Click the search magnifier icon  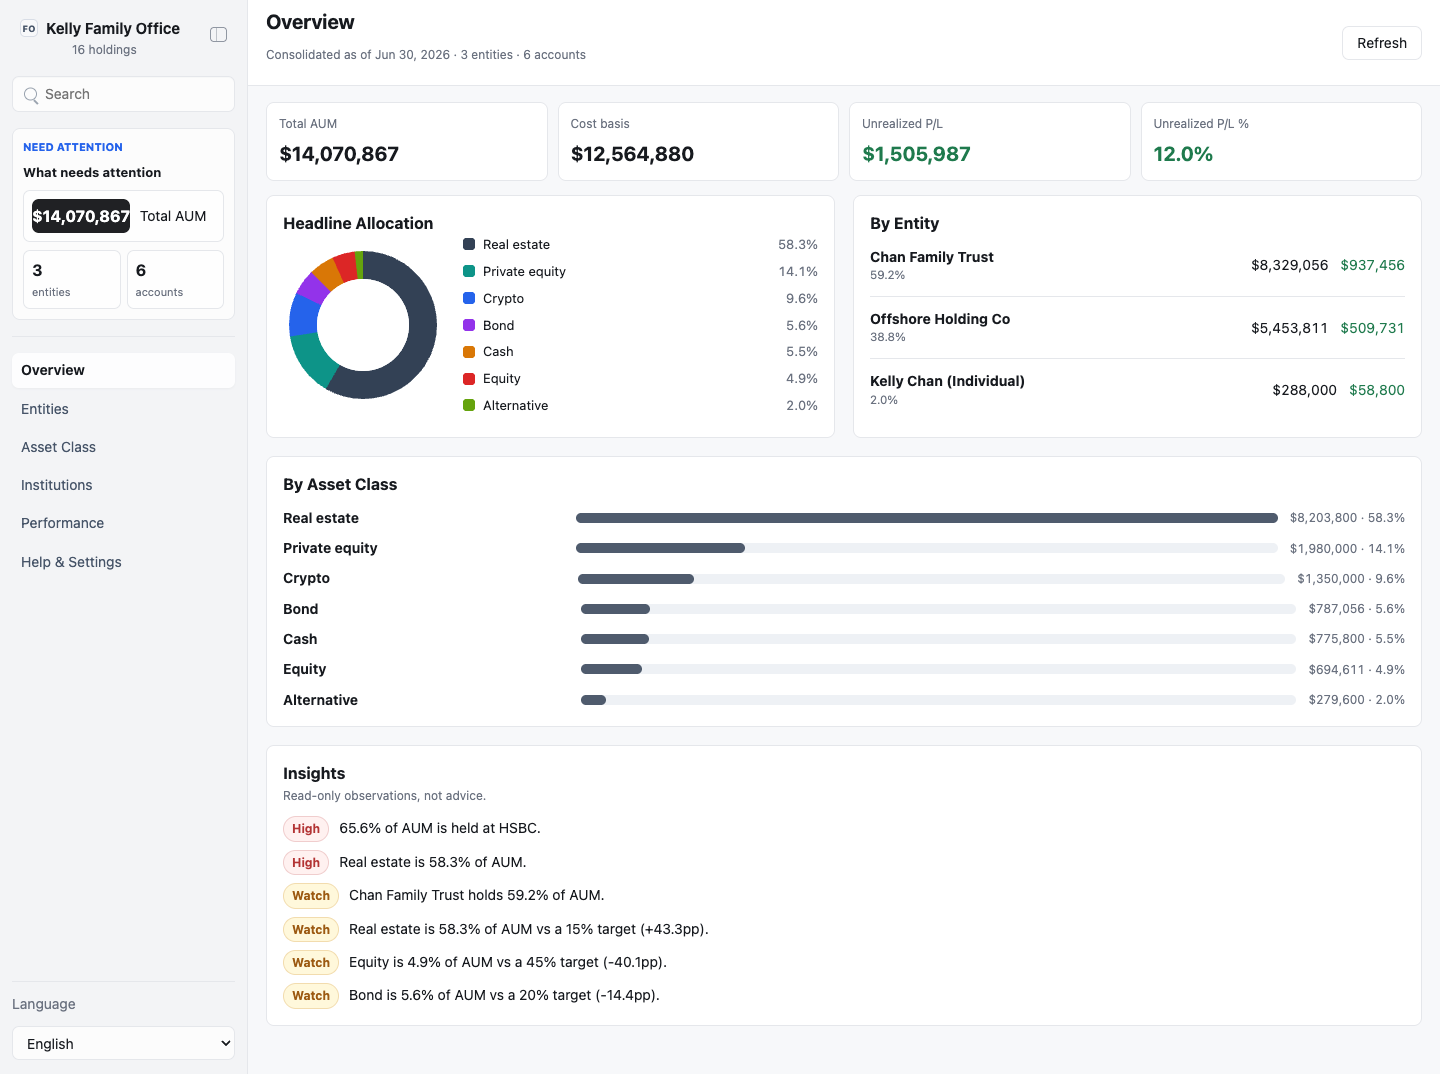point(31,95)
